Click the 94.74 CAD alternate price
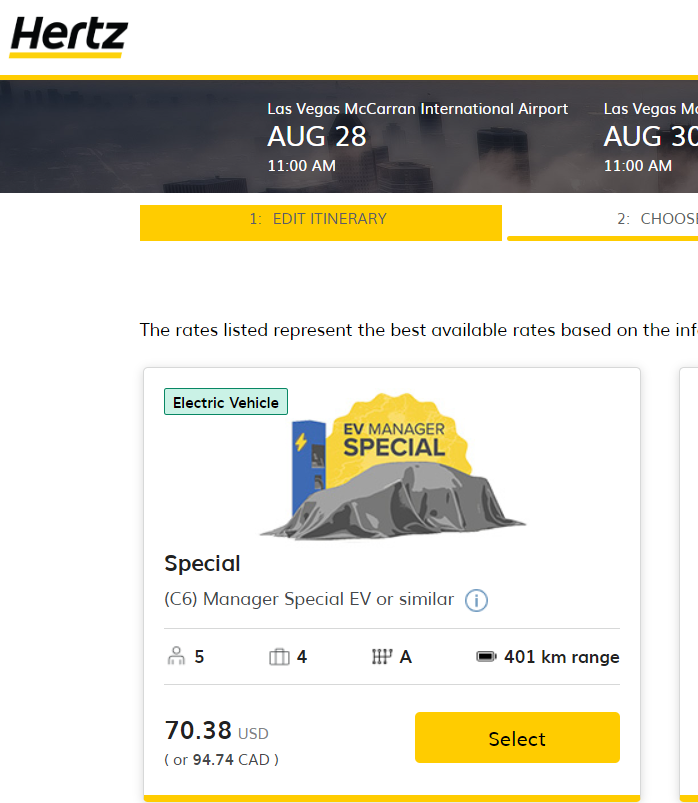698x803 pixels. coord(221,759)
